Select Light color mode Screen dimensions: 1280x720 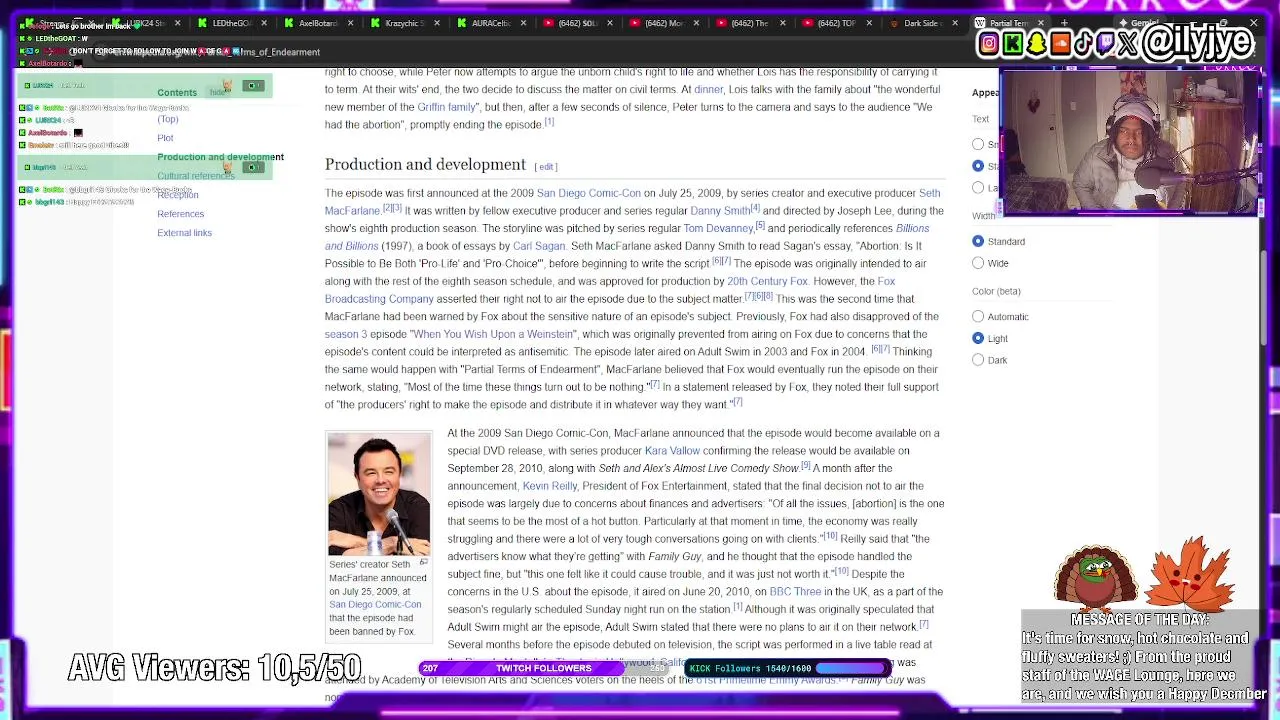coord(978,338)
